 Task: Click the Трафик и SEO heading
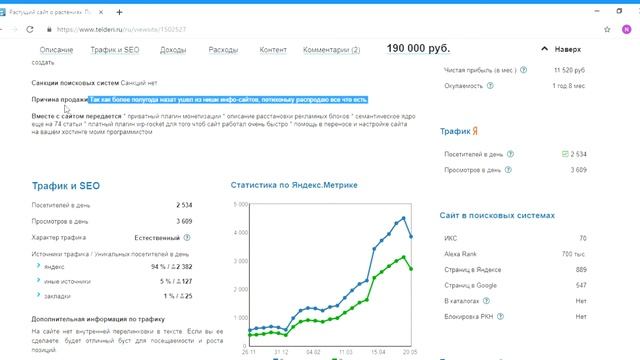tap(66, 186)
